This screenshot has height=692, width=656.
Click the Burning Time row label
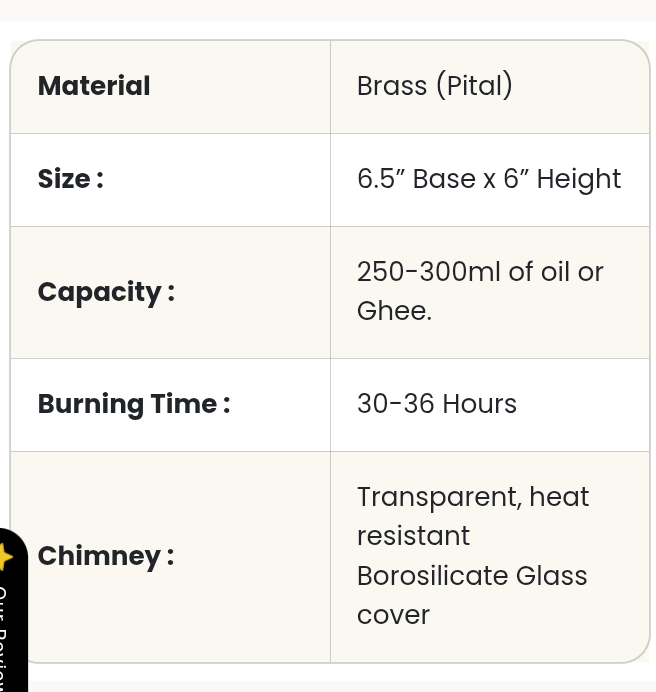tap(133, 404)
